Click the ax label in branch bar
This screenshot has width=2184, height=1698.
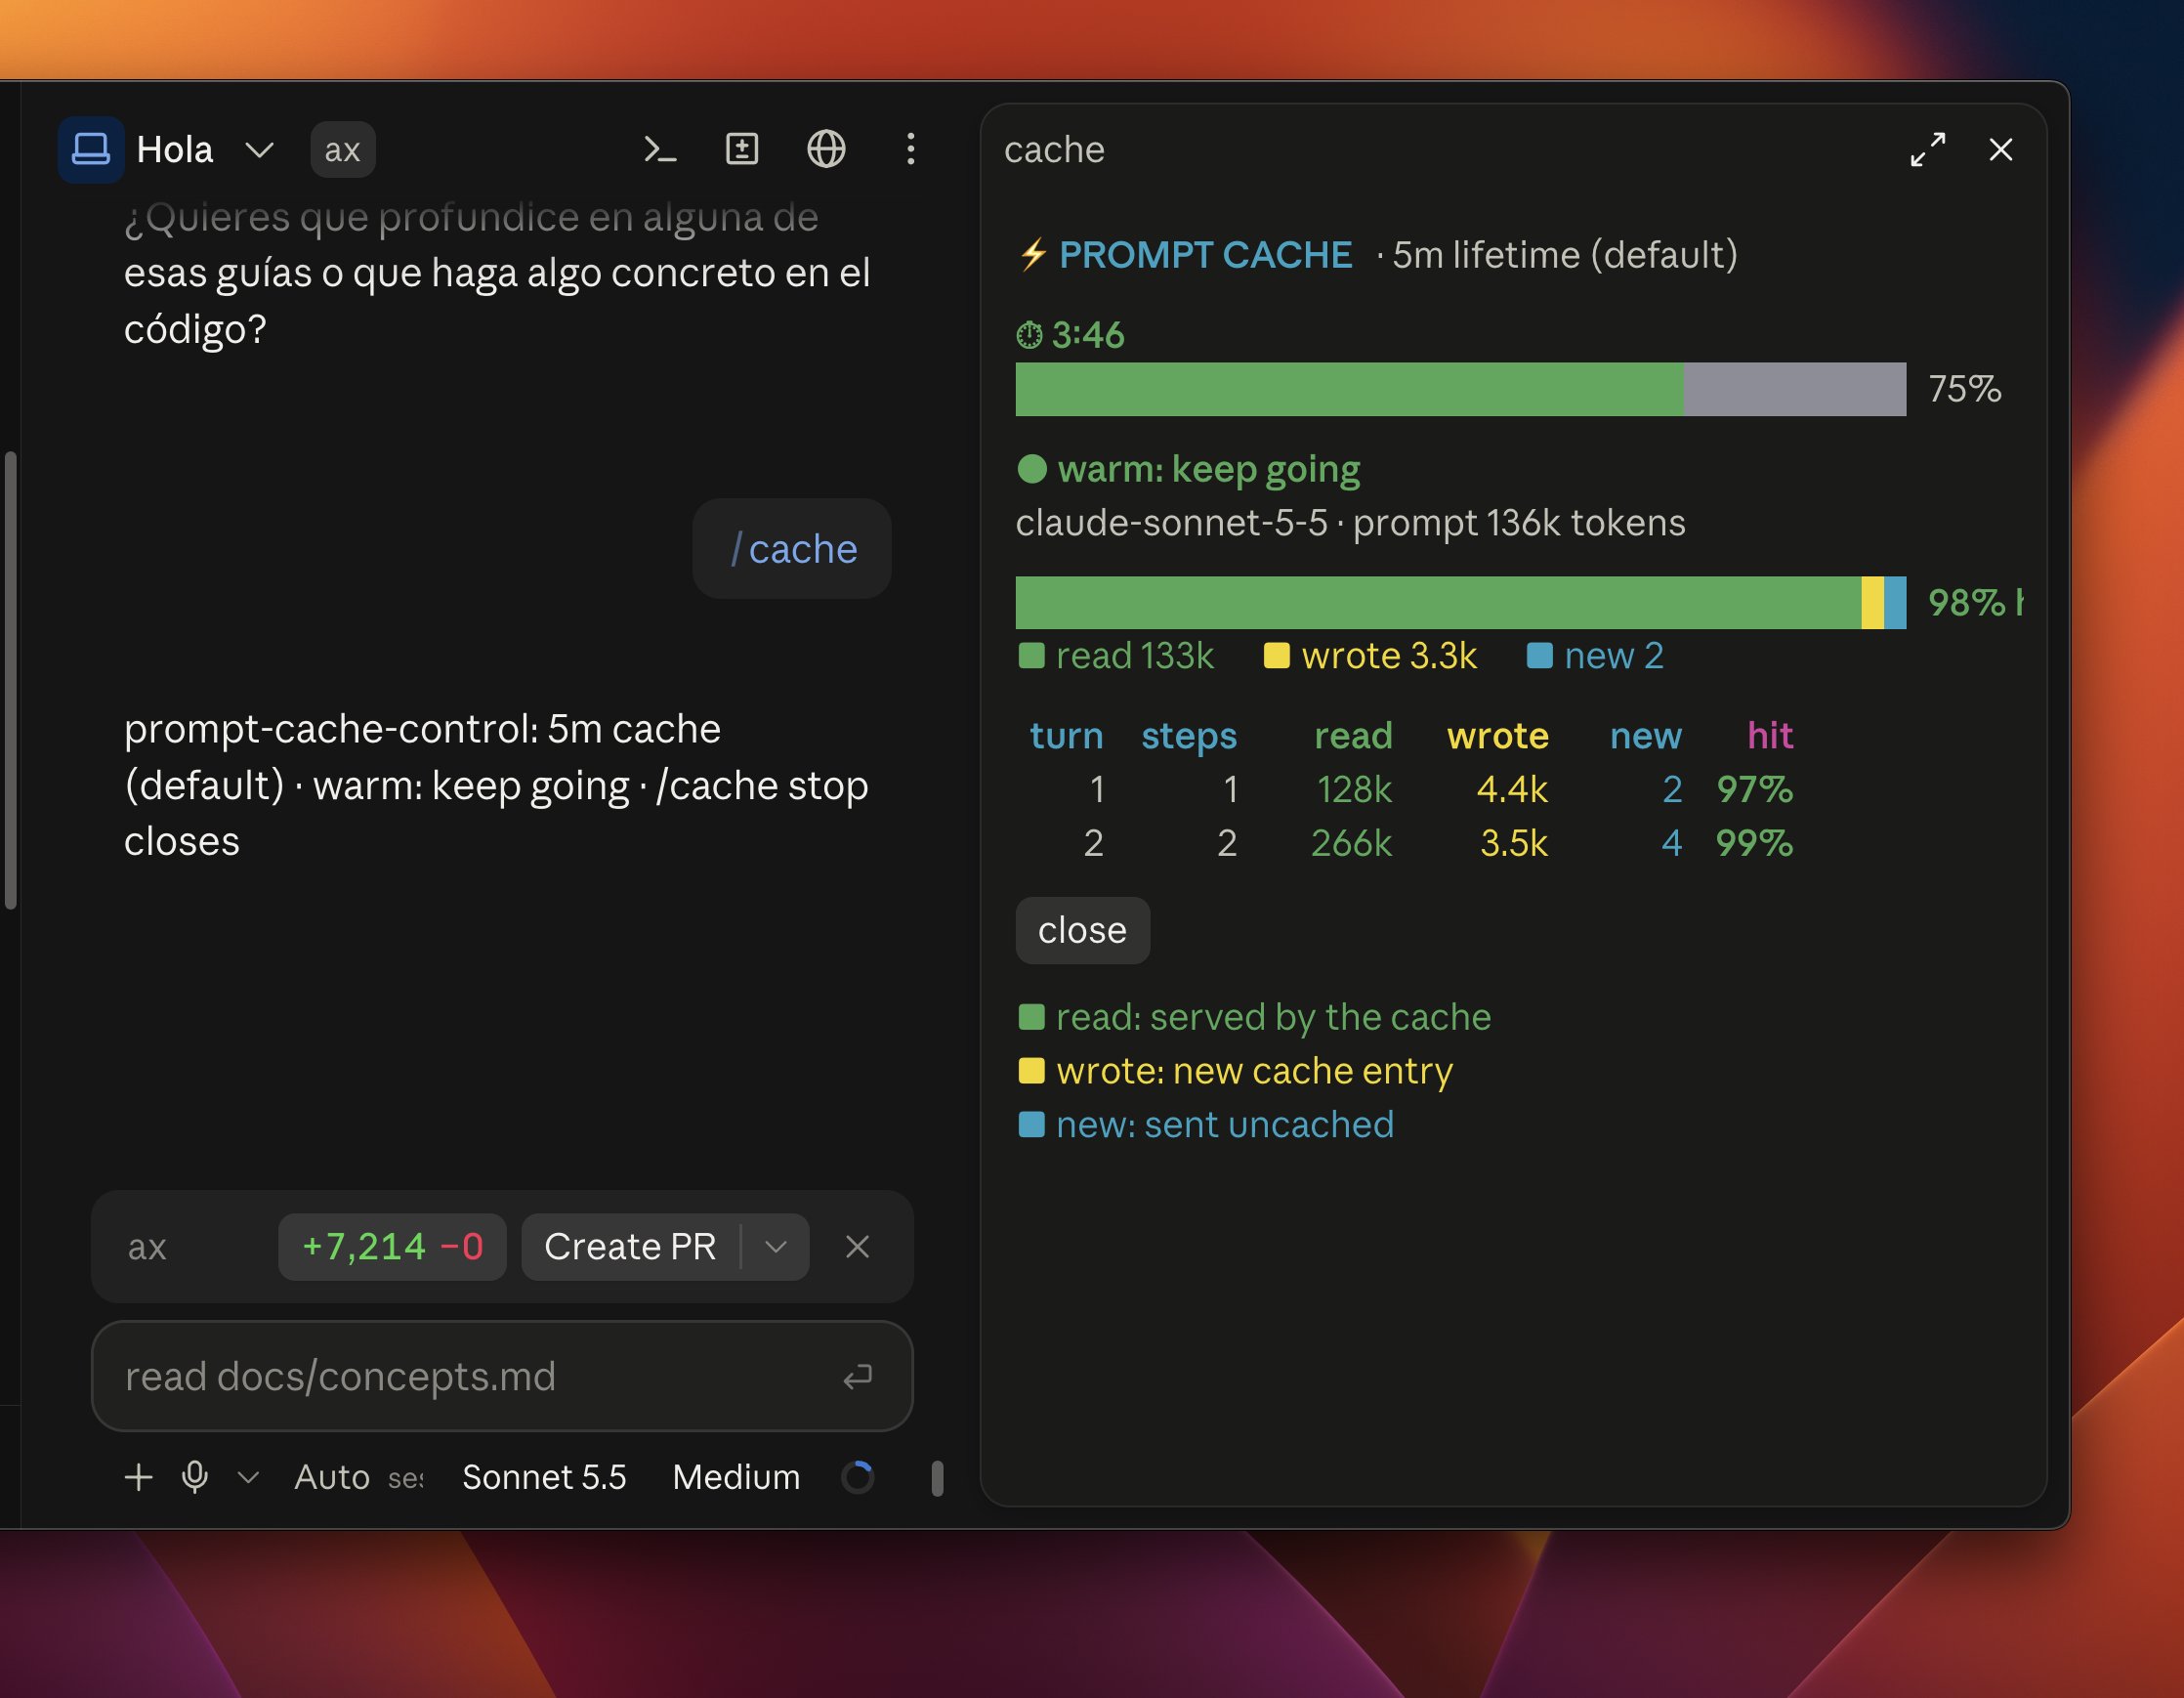click(147, 1247)
